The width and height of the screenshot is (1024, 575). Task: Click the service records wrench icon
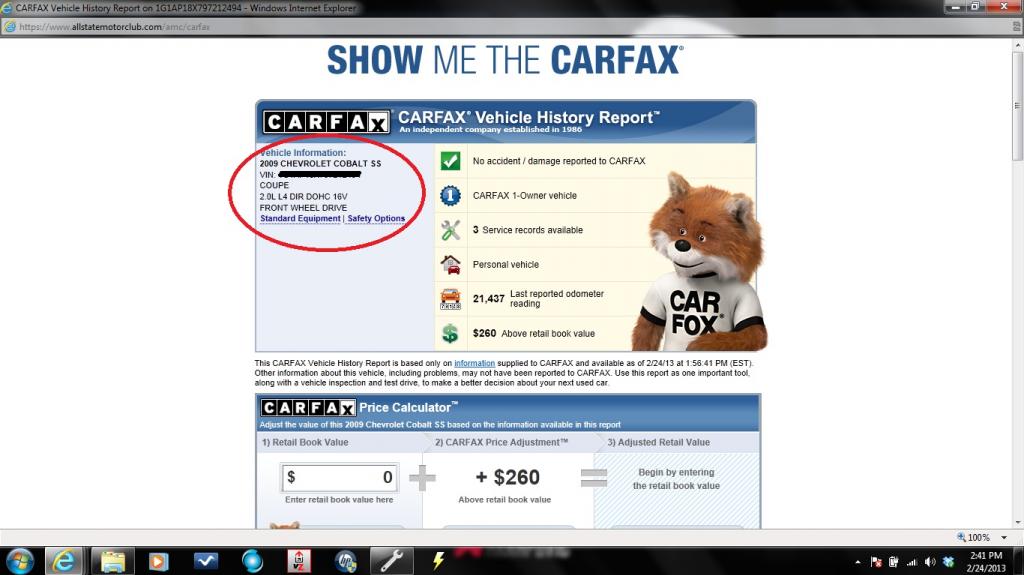pos(450,230)
